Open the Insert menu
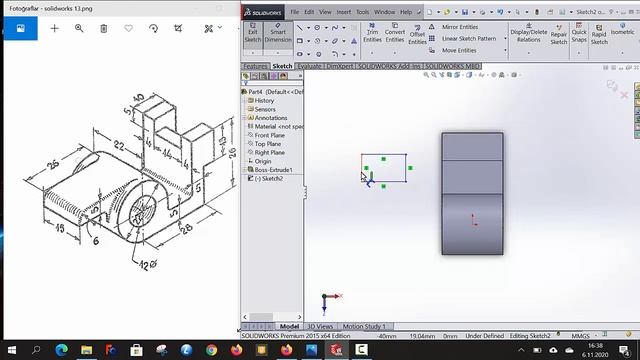Viewport: 640px width, 360px height. click(344, 12)
